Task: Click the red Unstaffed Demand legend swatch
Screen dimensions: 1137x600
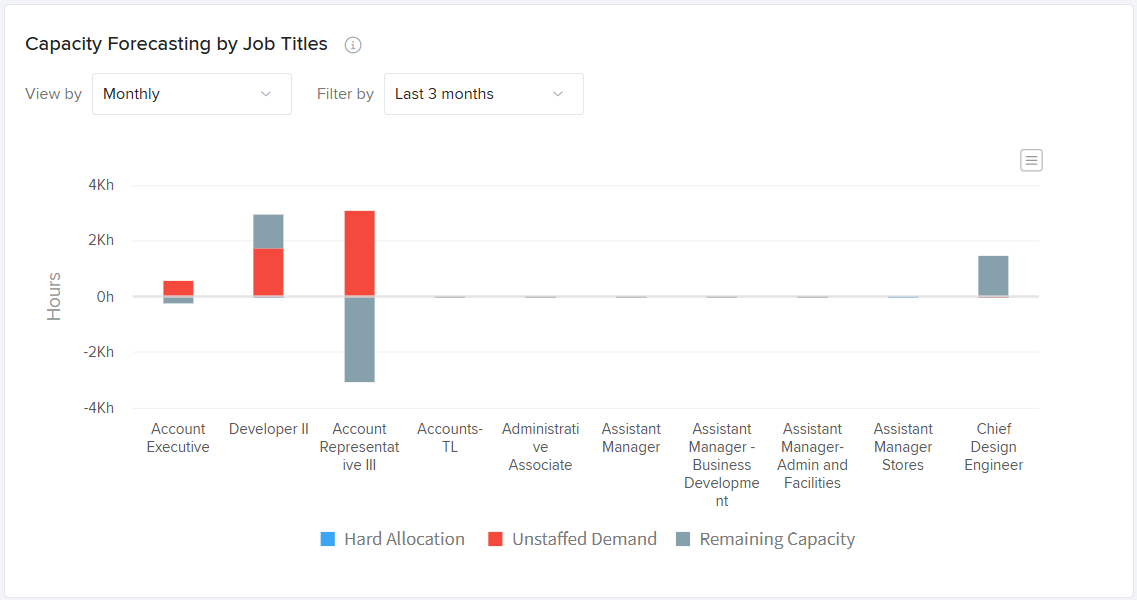Action: click(x=495, y=539)
